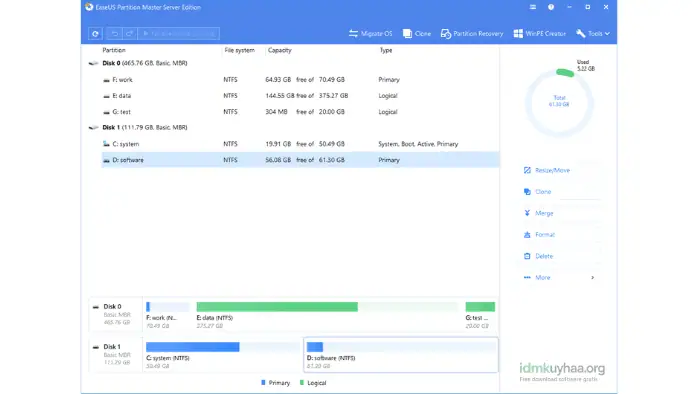Select the G: test partition row

click(x=300, y=112)
